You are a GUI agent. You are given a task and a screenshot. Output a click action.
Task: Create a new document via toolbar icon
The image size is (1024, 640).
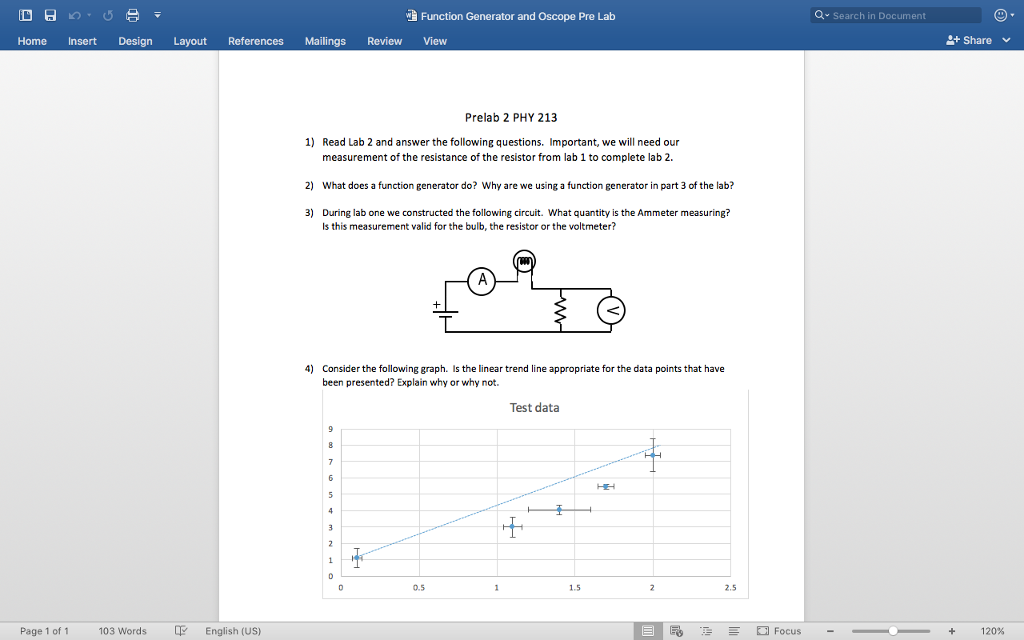click(x=25, y=15)
